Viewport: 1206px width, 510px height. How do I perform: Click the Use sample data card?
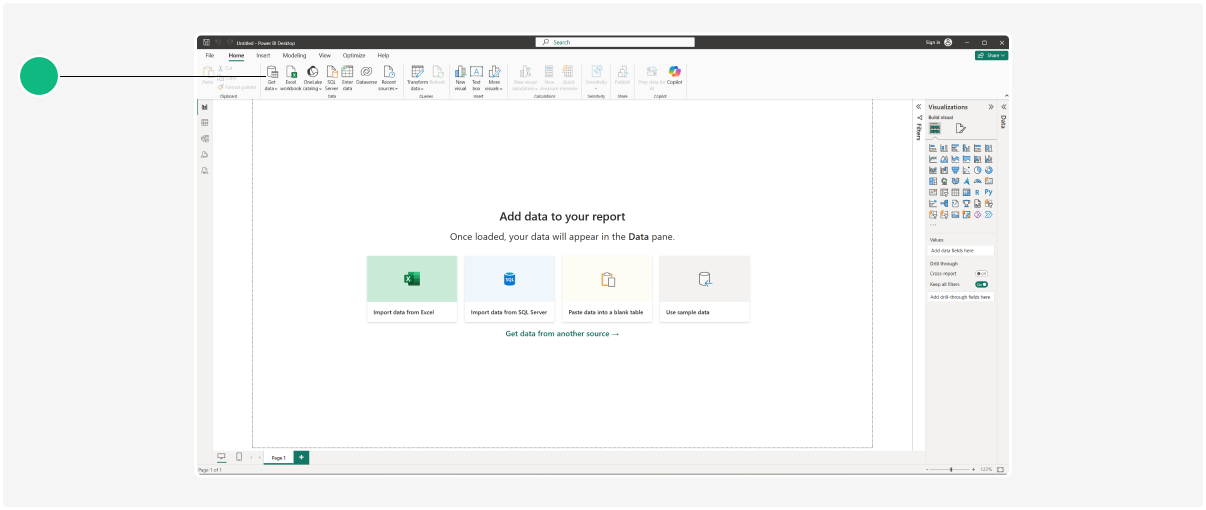(704, 289)
